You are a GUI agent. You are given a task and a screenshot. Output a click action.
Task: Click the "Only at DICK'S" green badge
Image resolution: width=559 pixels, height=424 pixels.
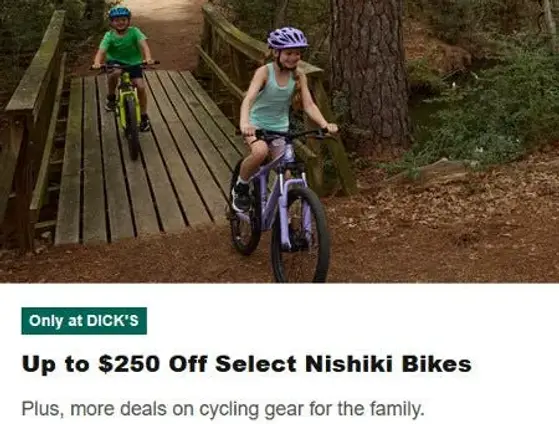84,321
